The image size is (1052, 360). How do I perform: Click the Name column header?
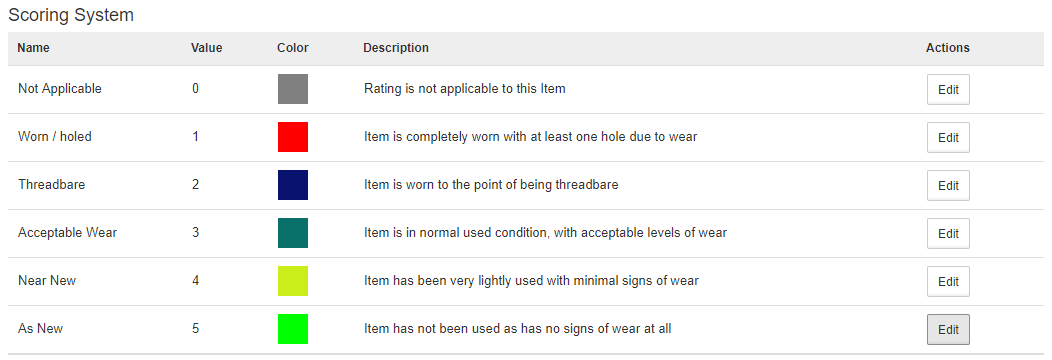[34, 48]
